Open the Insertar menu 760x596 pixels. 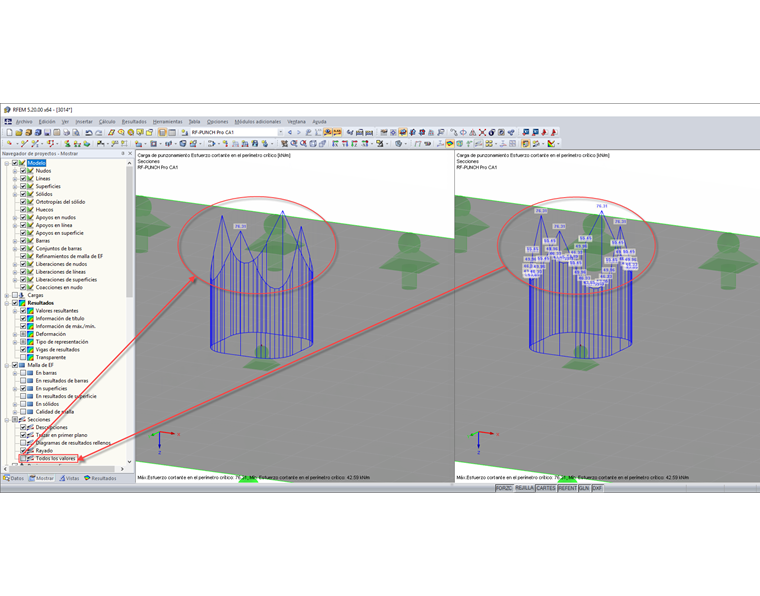(84, 122)
